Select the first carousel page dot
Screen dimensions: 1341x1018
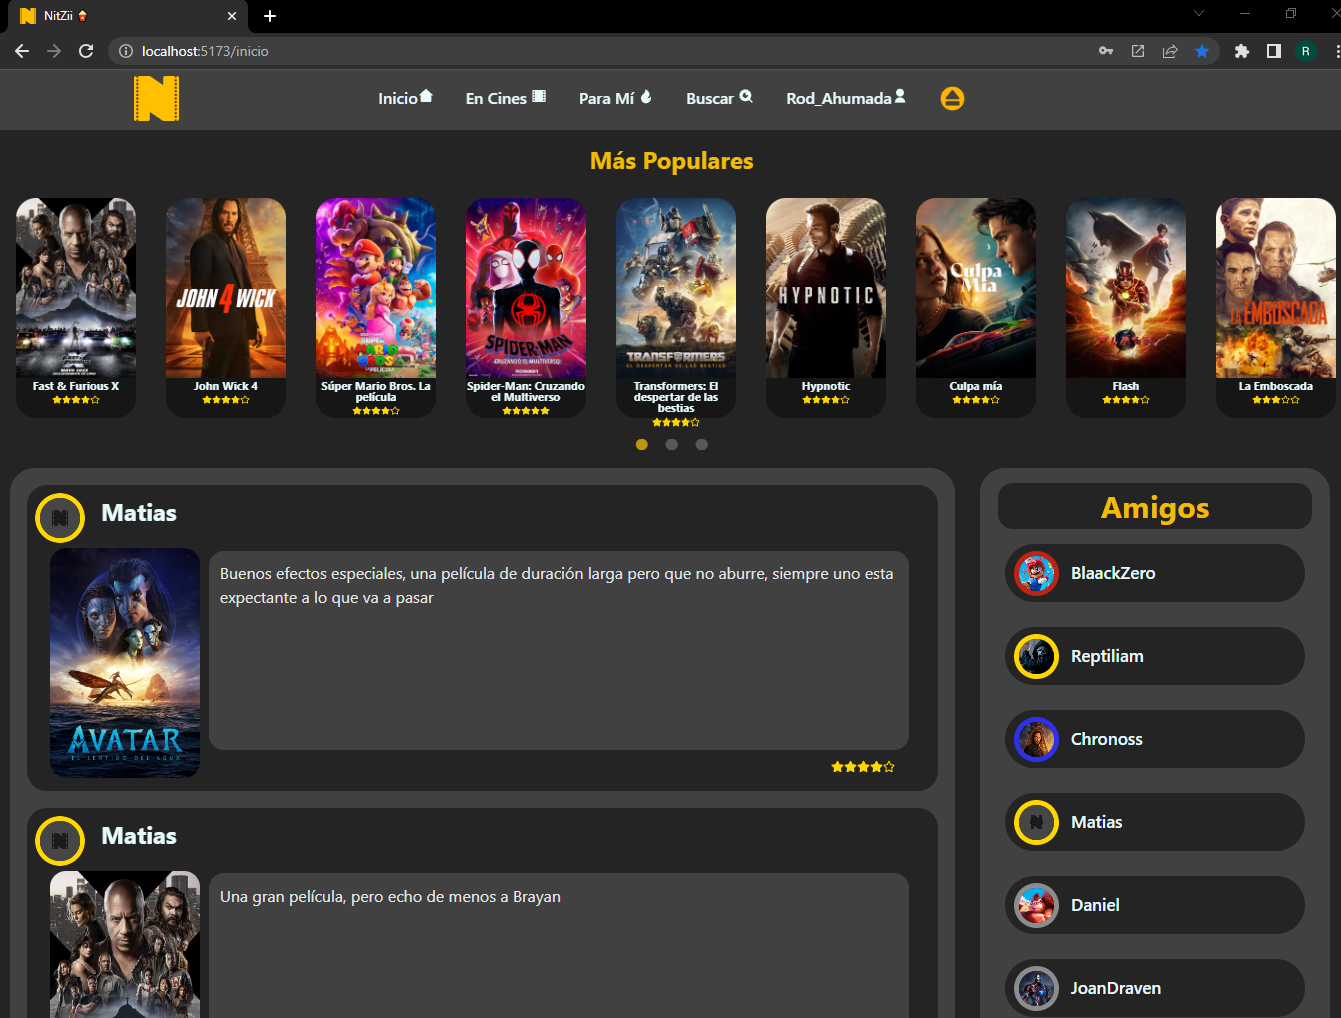642,444
